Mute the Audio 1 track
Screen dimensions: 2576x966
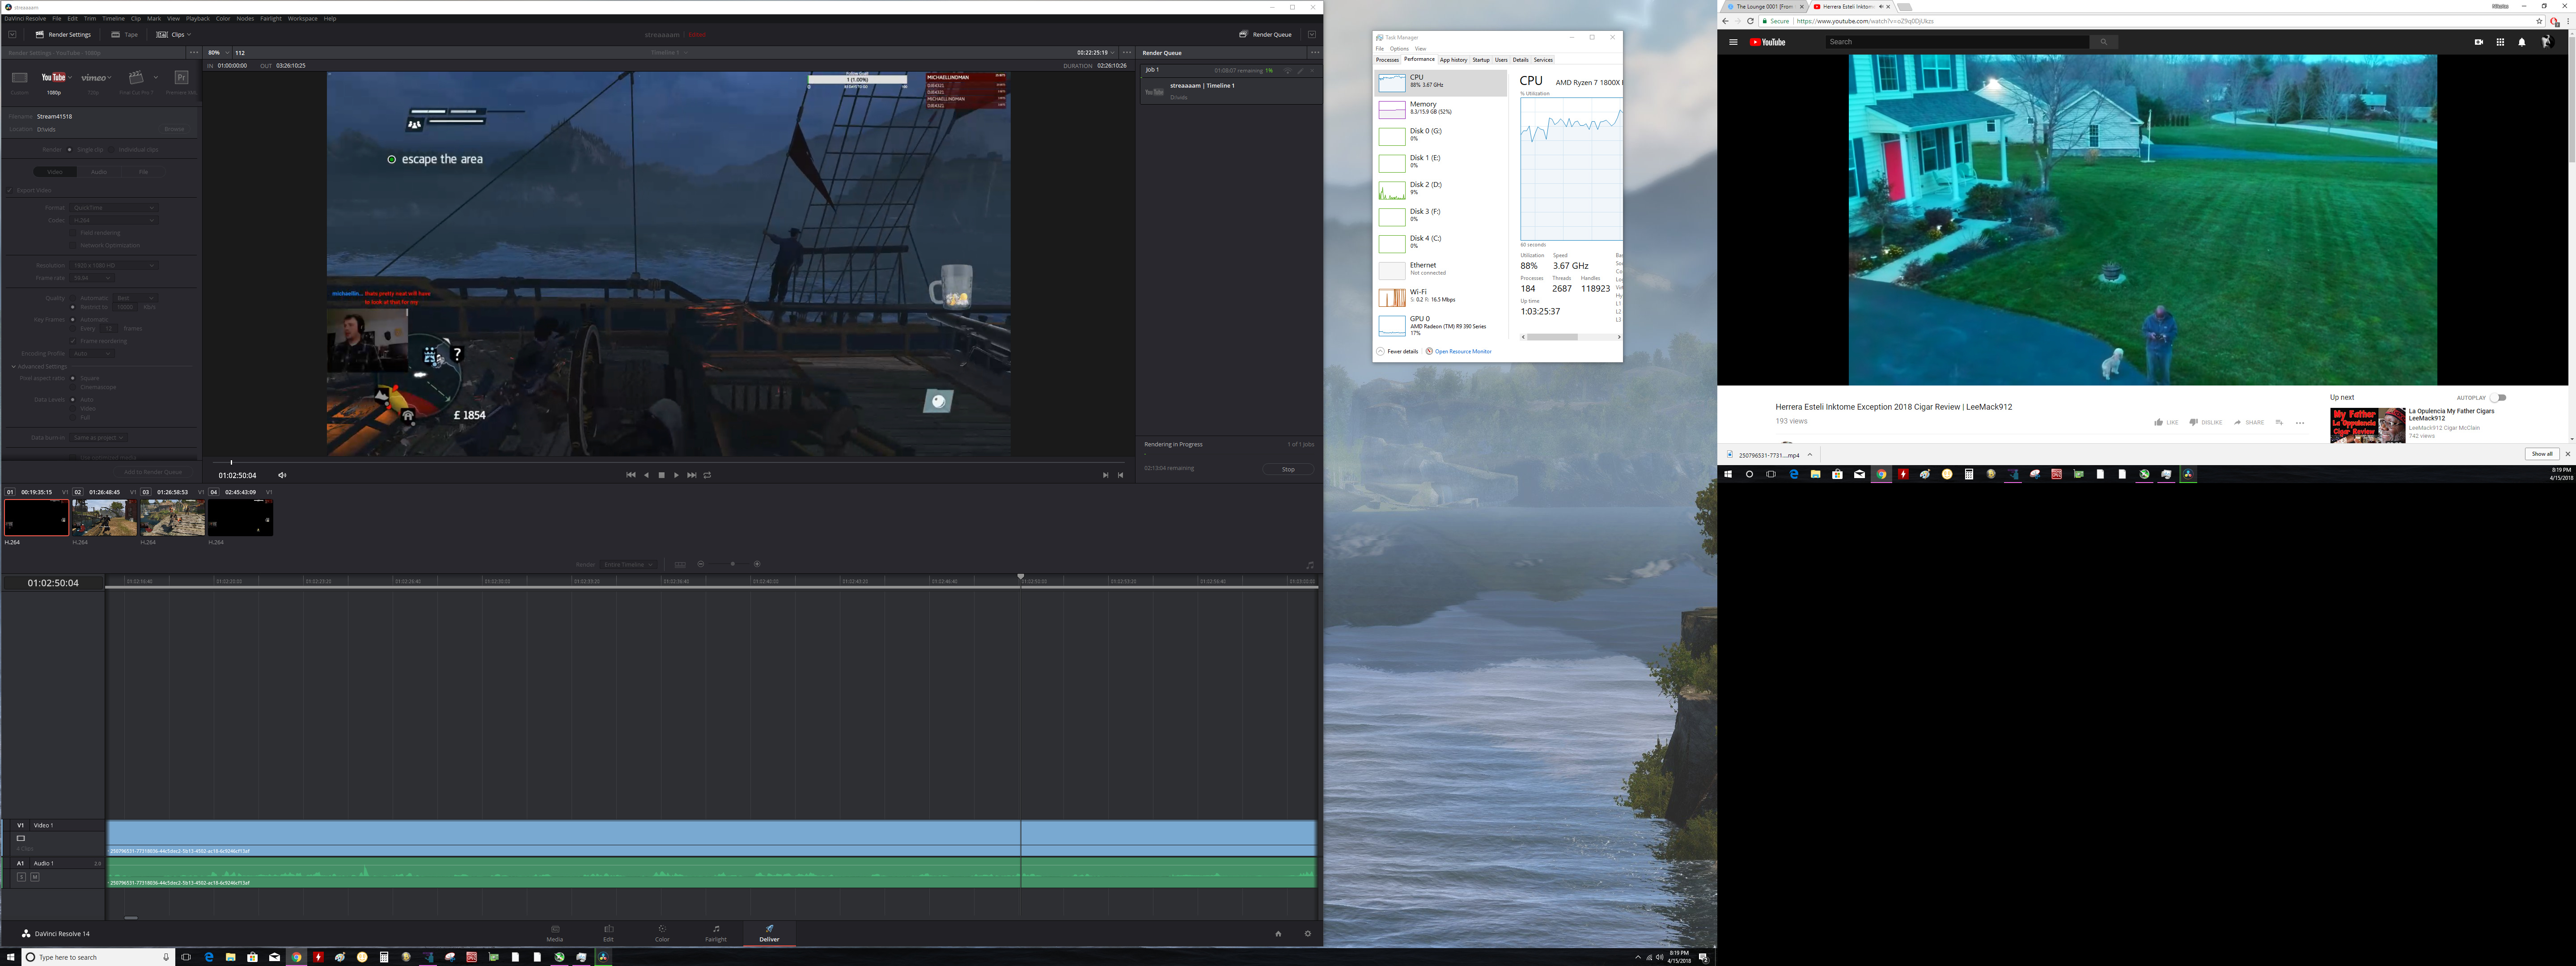click(35, 877)
